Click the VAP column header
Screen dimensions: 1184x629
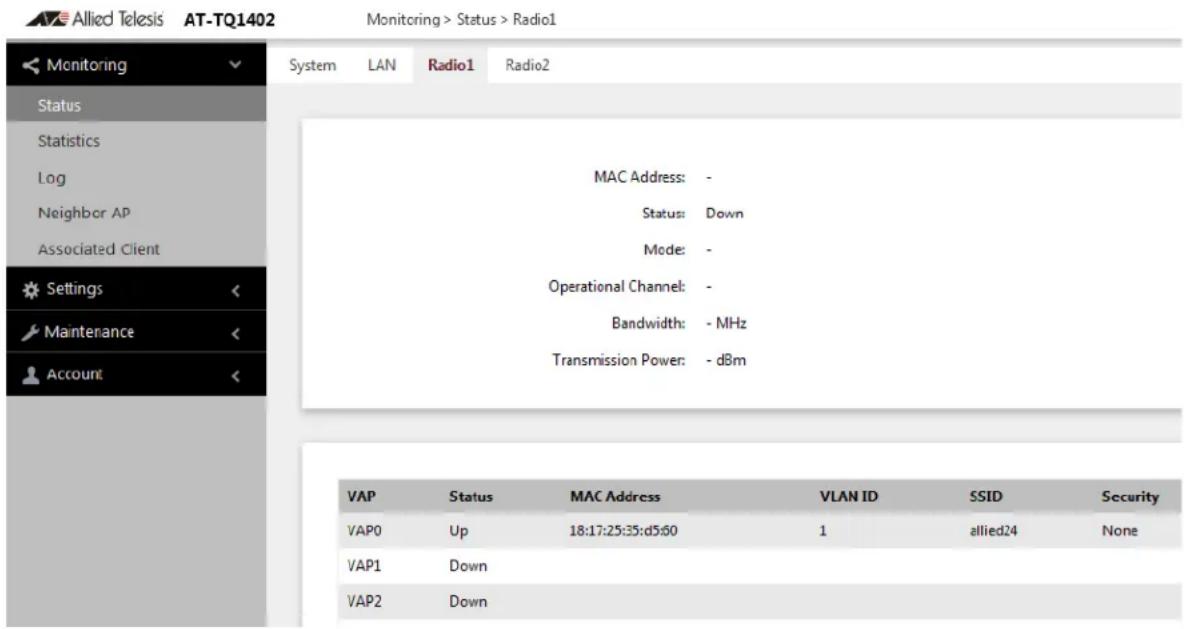tap(362, 497)
